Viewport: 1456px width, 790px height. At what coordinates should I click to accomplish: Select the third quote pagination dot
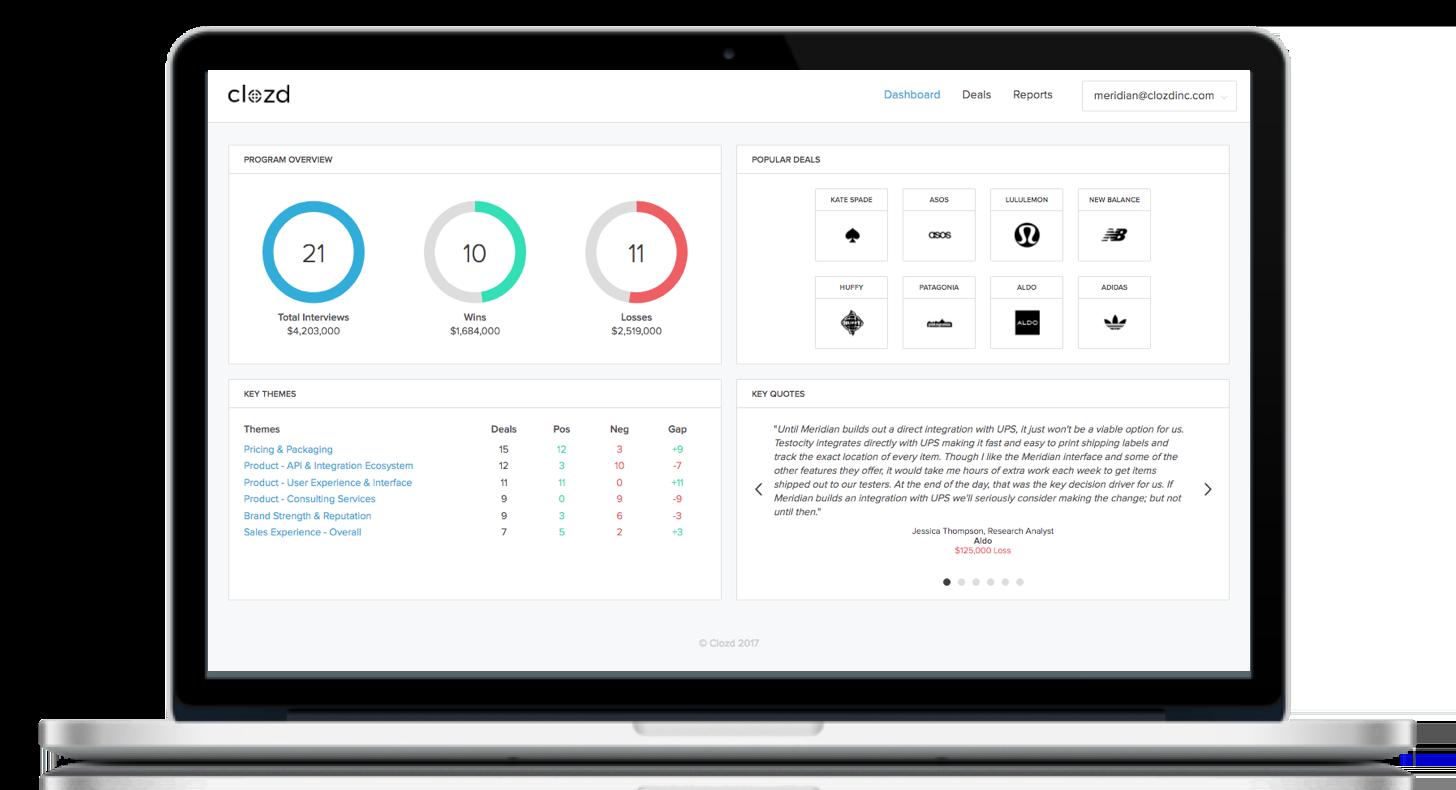(976, 582)
